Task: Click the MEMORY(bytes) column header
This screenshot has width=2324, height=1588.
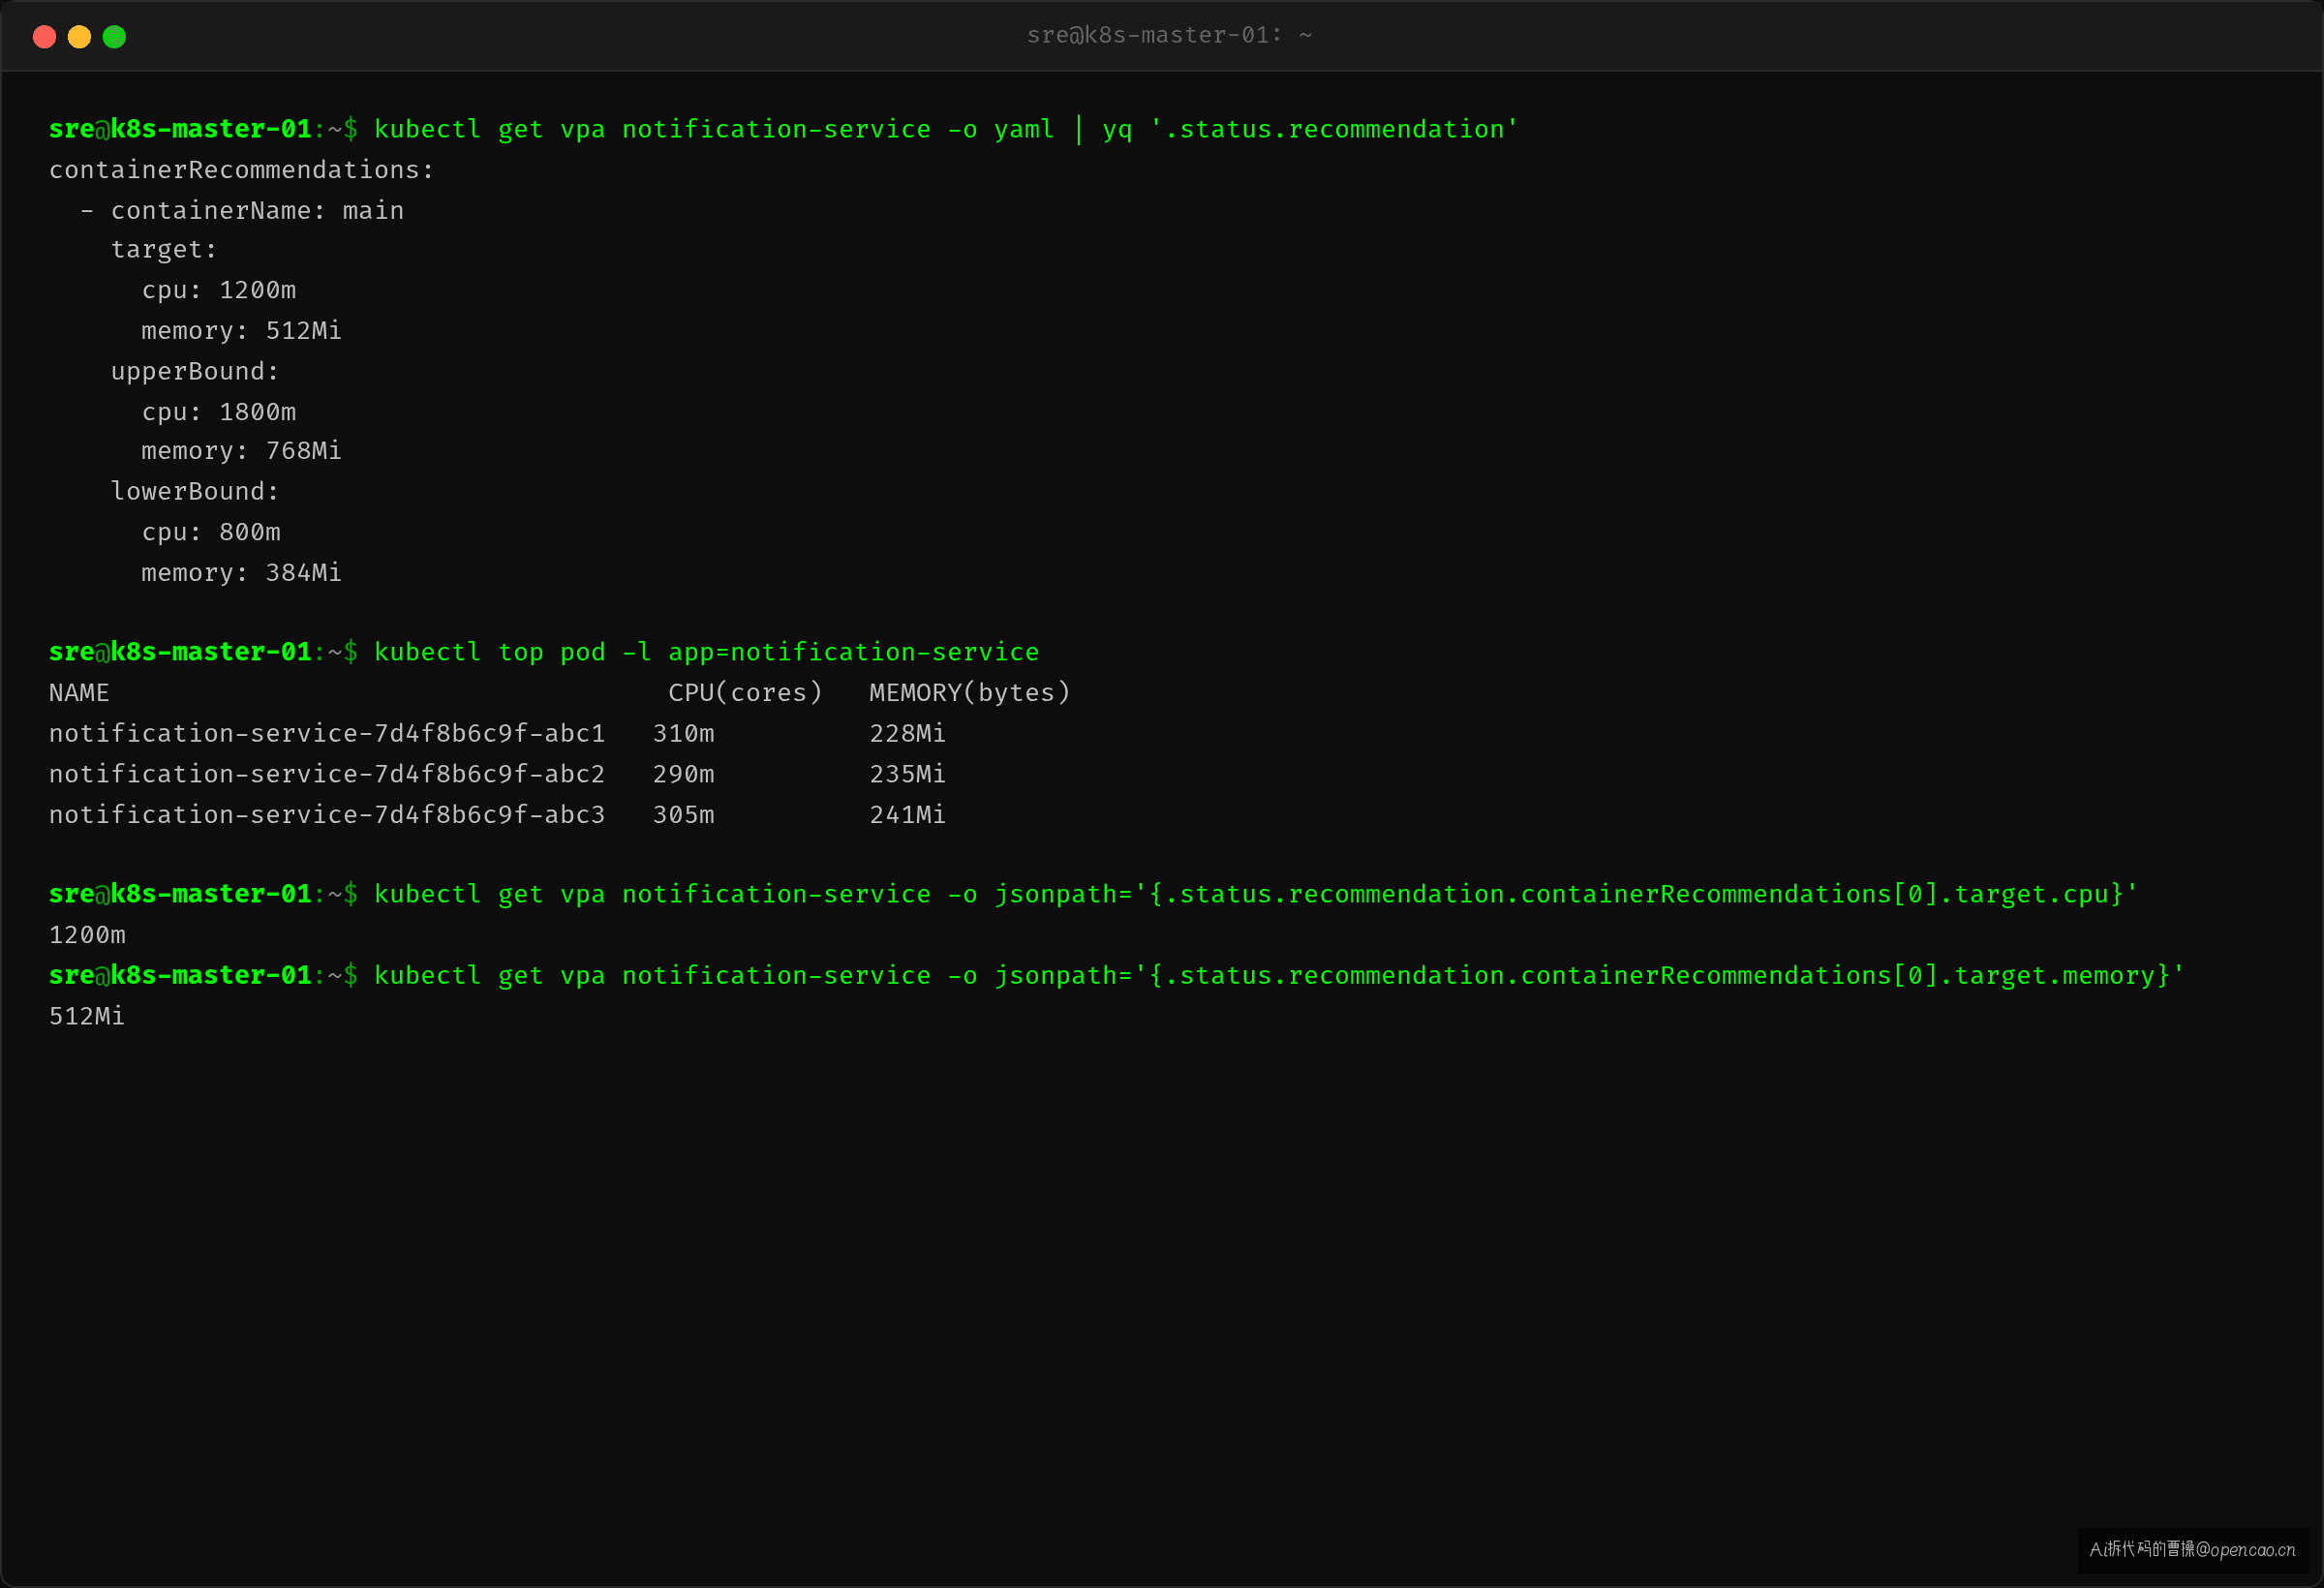Action: pos(970,693)
